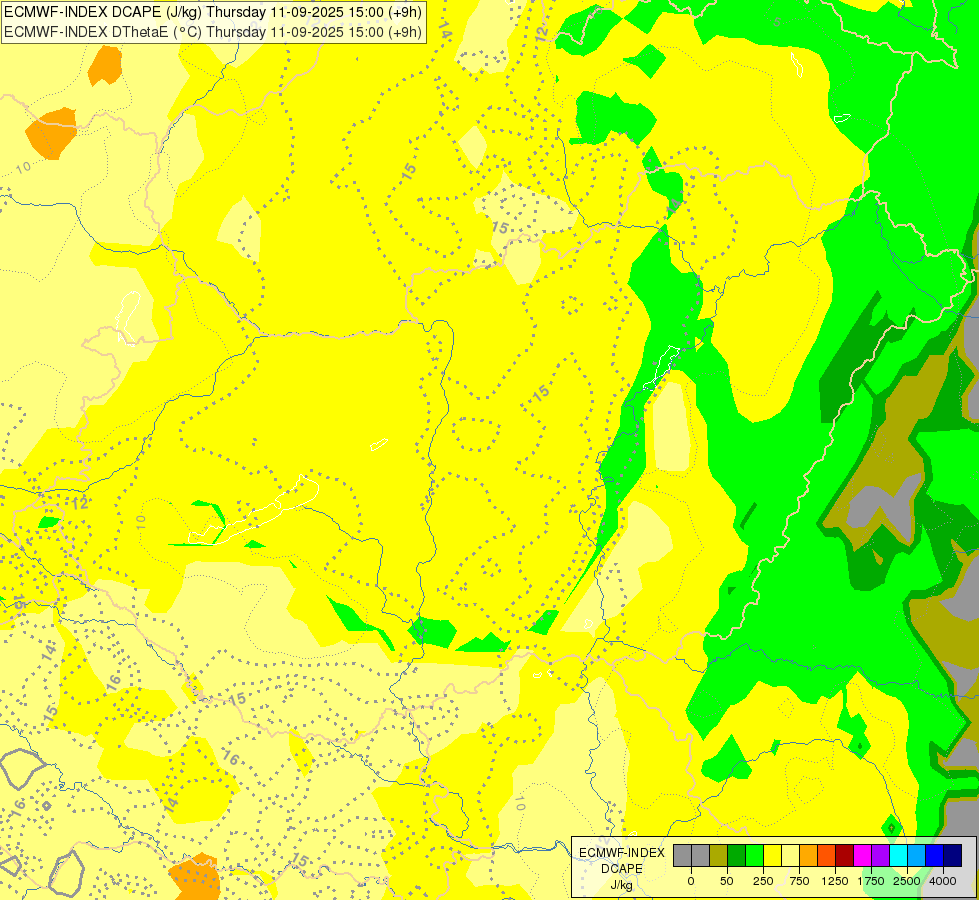This screenshot has height=900, width=979.
Task: Click the DCAPE label in the legend box
Action: (x=622, y=869)
